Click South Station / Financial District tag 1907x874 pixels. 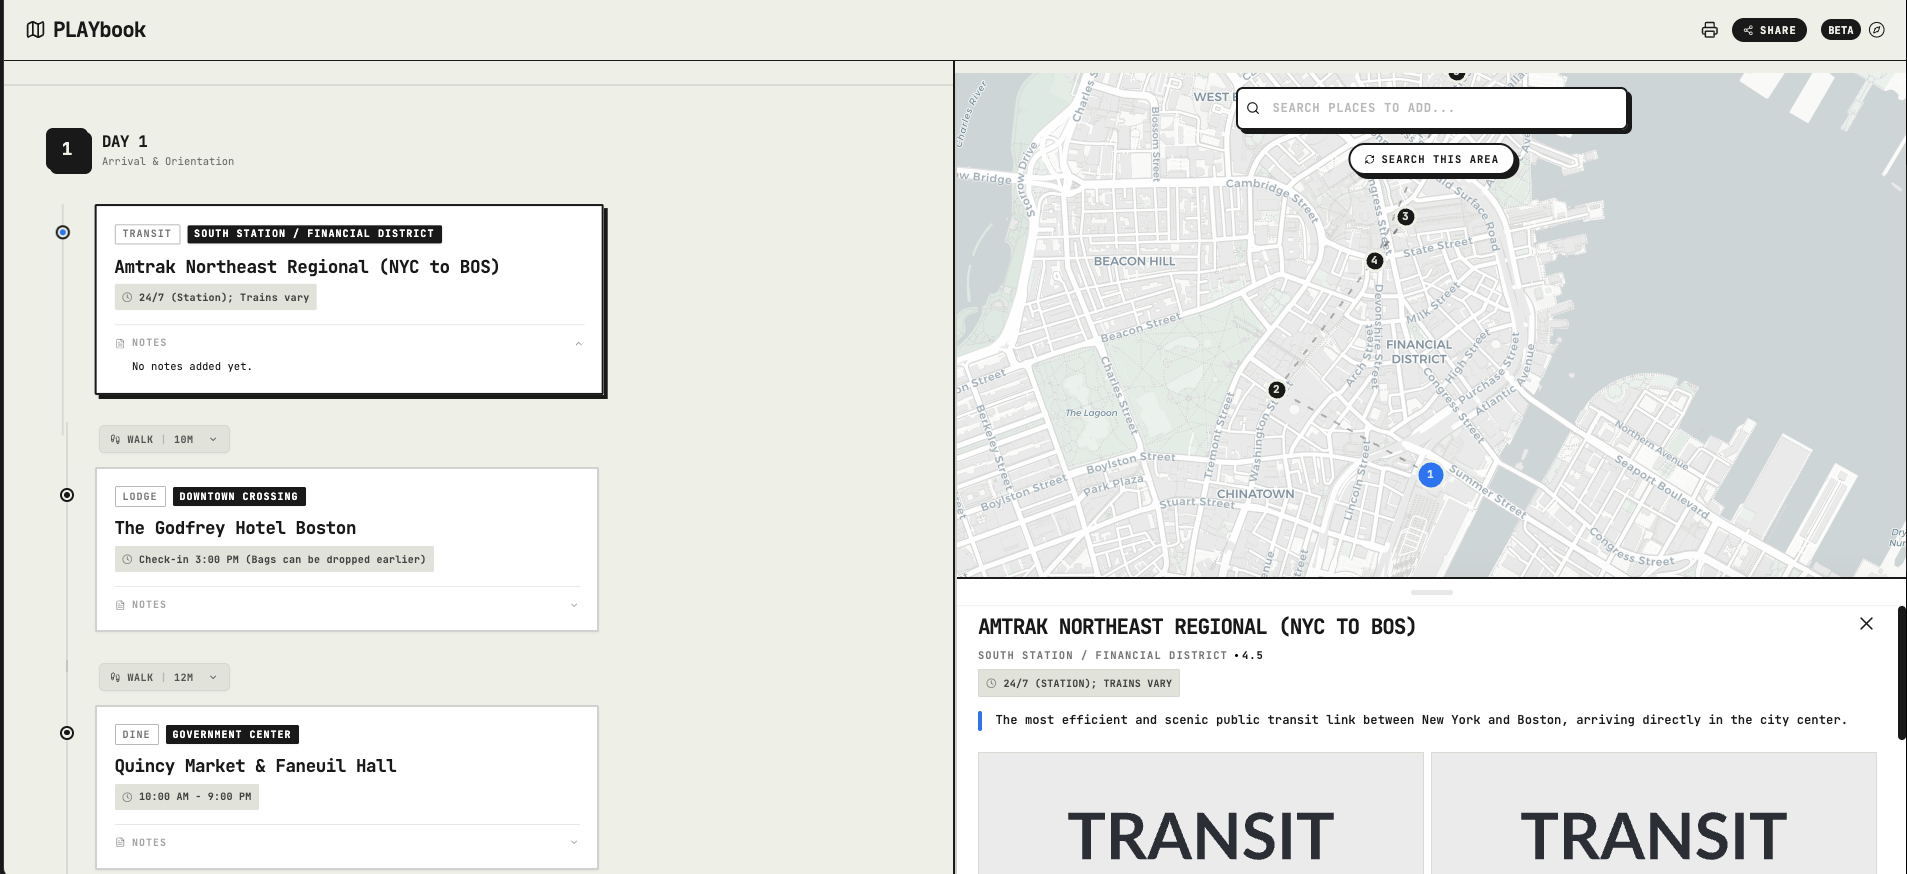pyautogui.click(x=314, y=234)
